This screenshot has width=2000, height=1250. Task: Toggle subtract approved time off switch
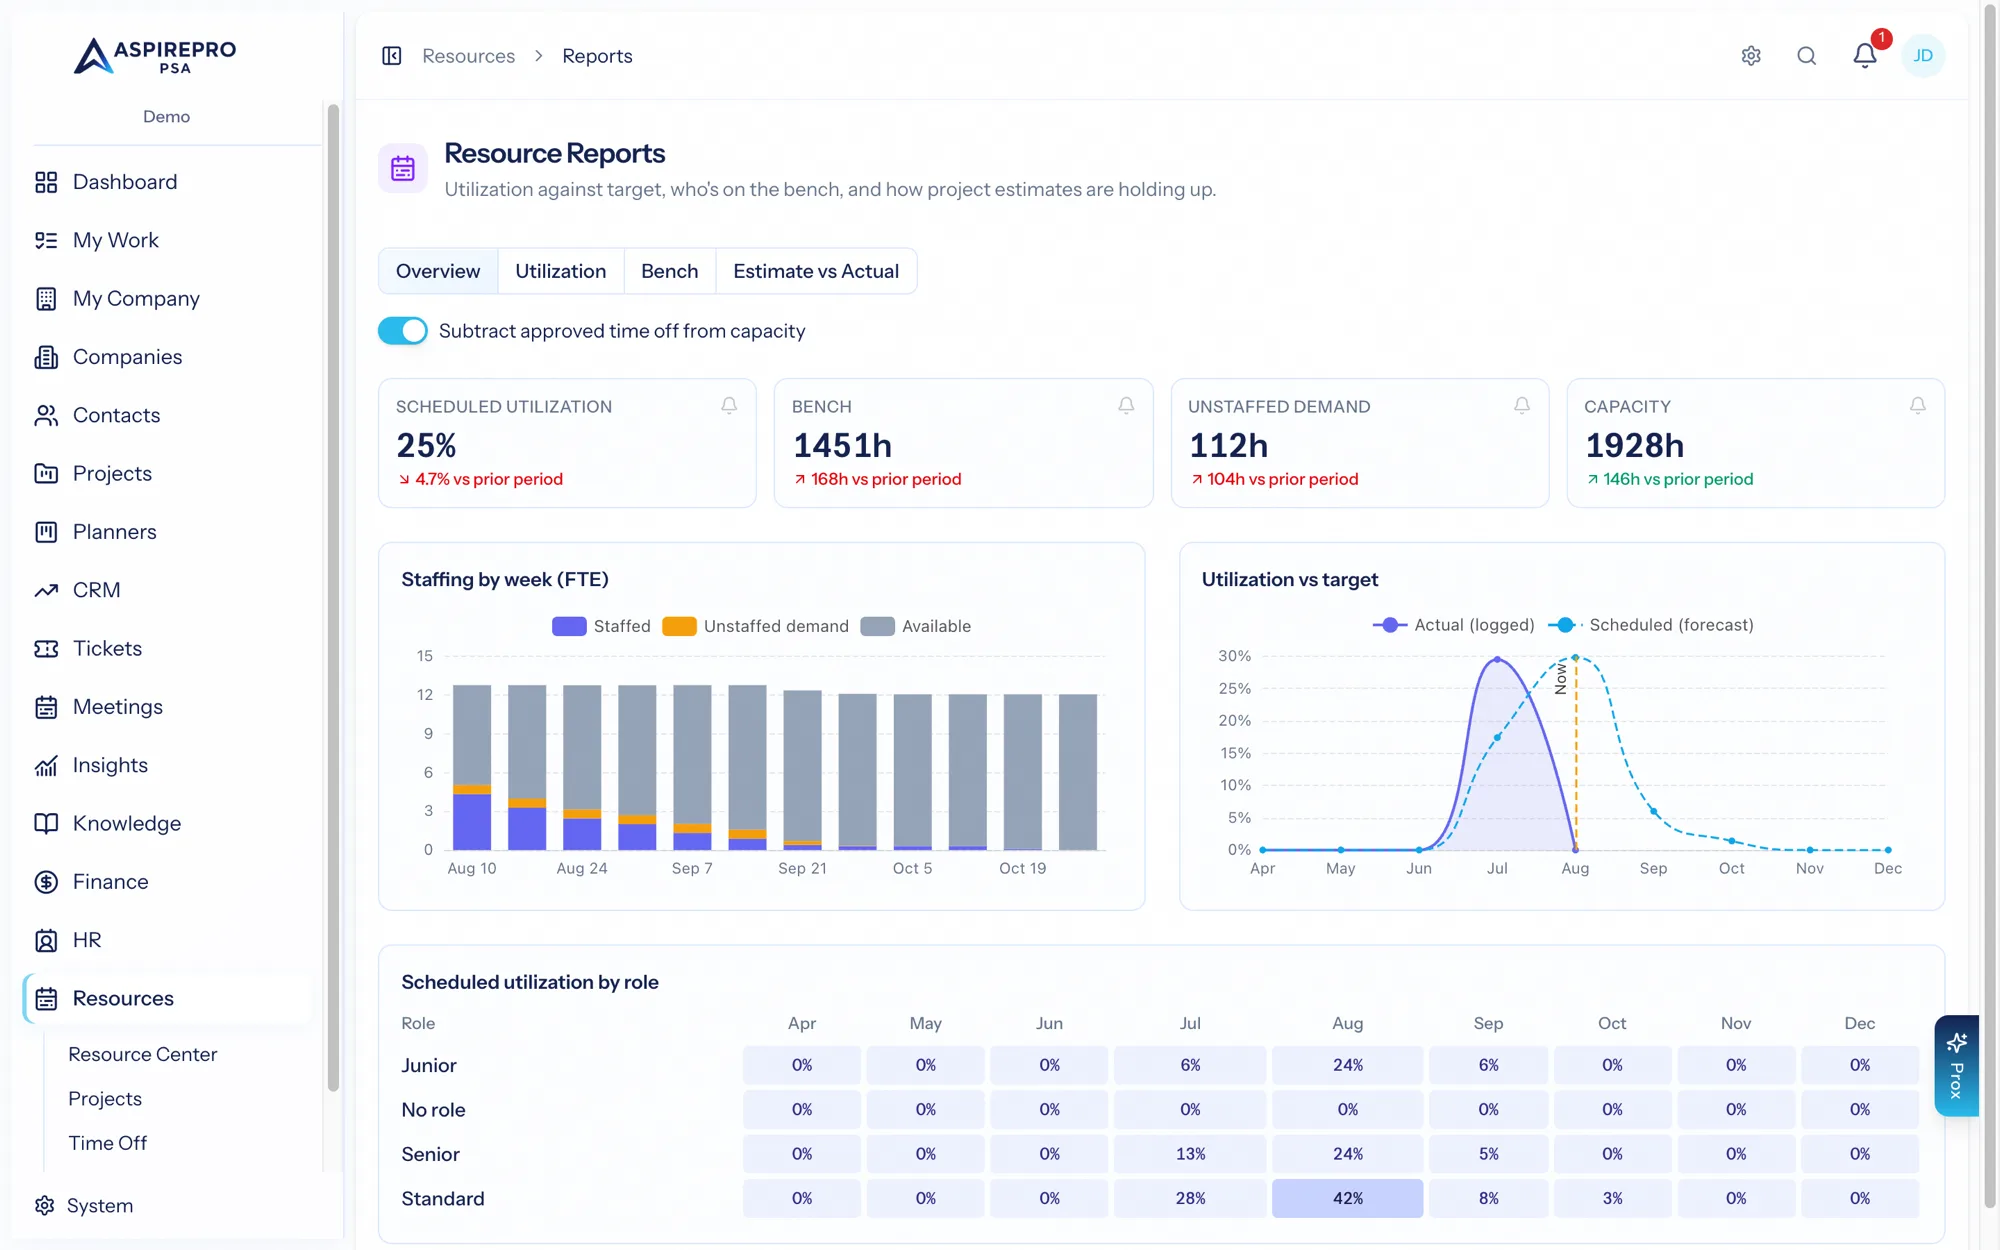pos(403,331)
